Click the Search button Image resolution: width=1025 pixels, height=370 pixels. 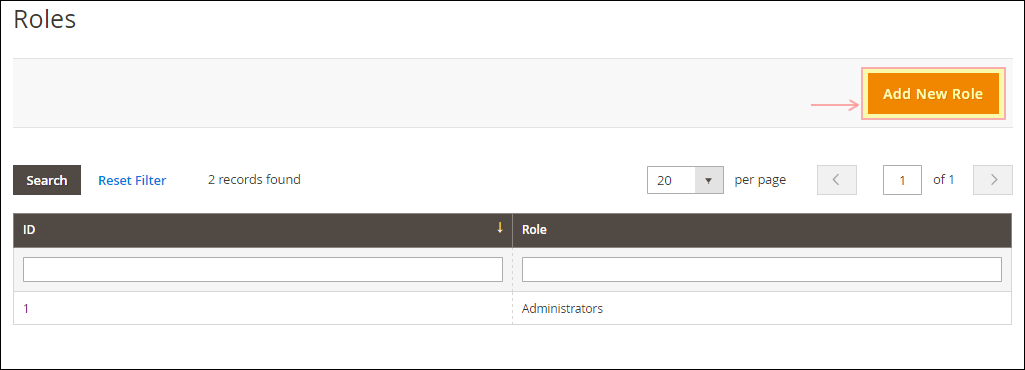click(x=47, y=180)
